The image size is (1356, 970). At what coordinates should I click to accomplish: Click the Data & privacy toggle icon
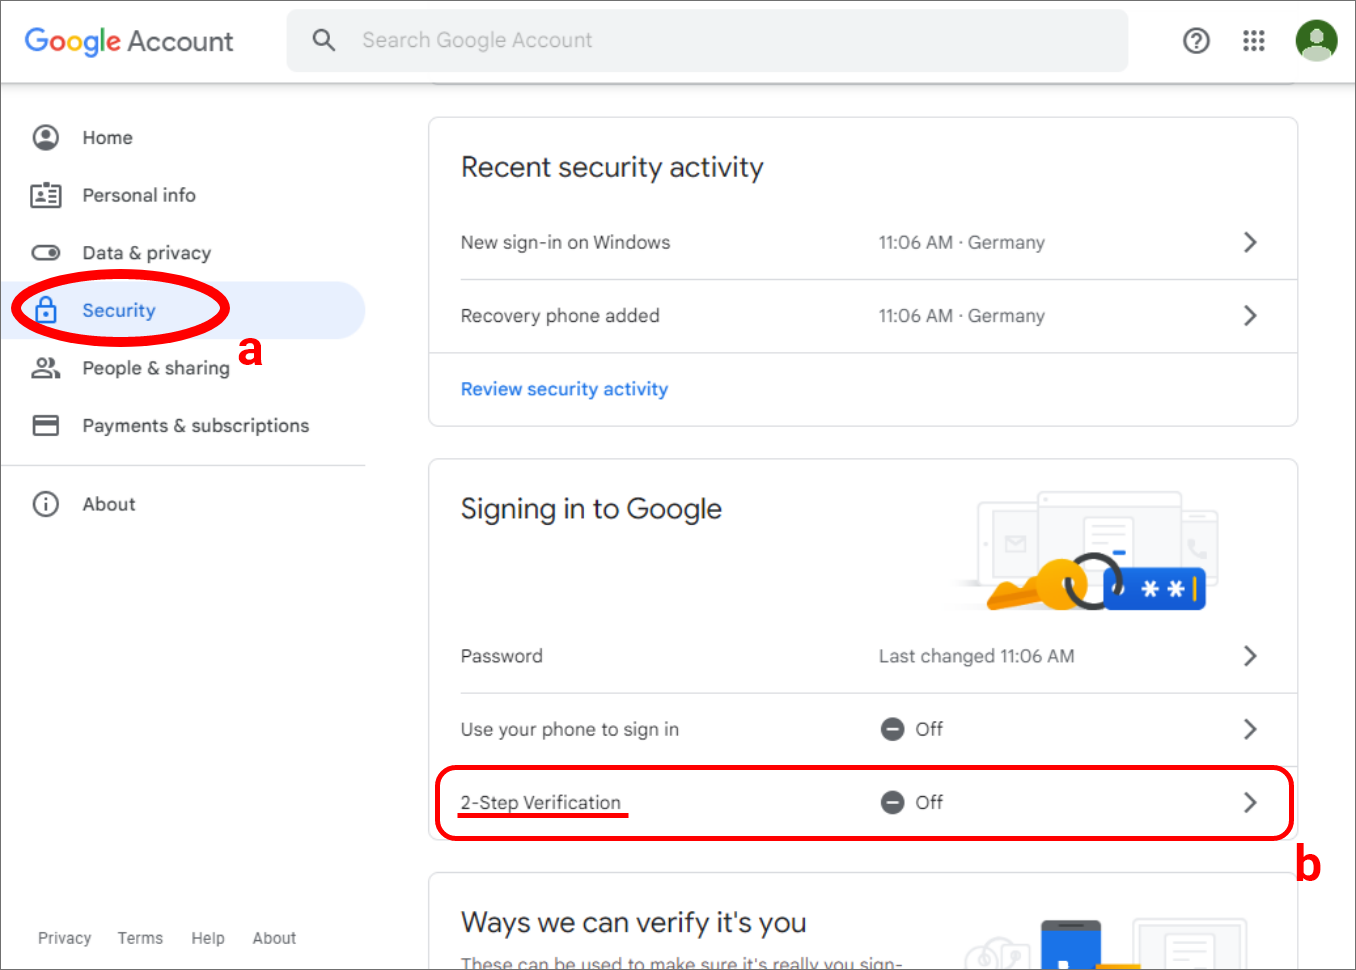click(46, 253)
